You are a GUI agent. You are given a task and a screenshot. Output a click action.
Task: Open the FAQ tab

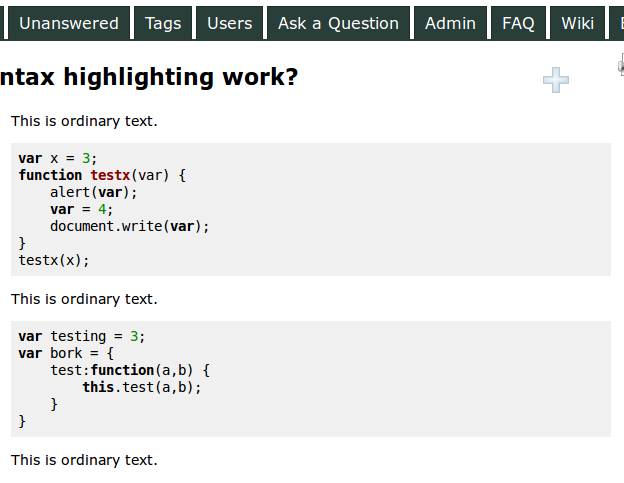[x=518, y=23]
